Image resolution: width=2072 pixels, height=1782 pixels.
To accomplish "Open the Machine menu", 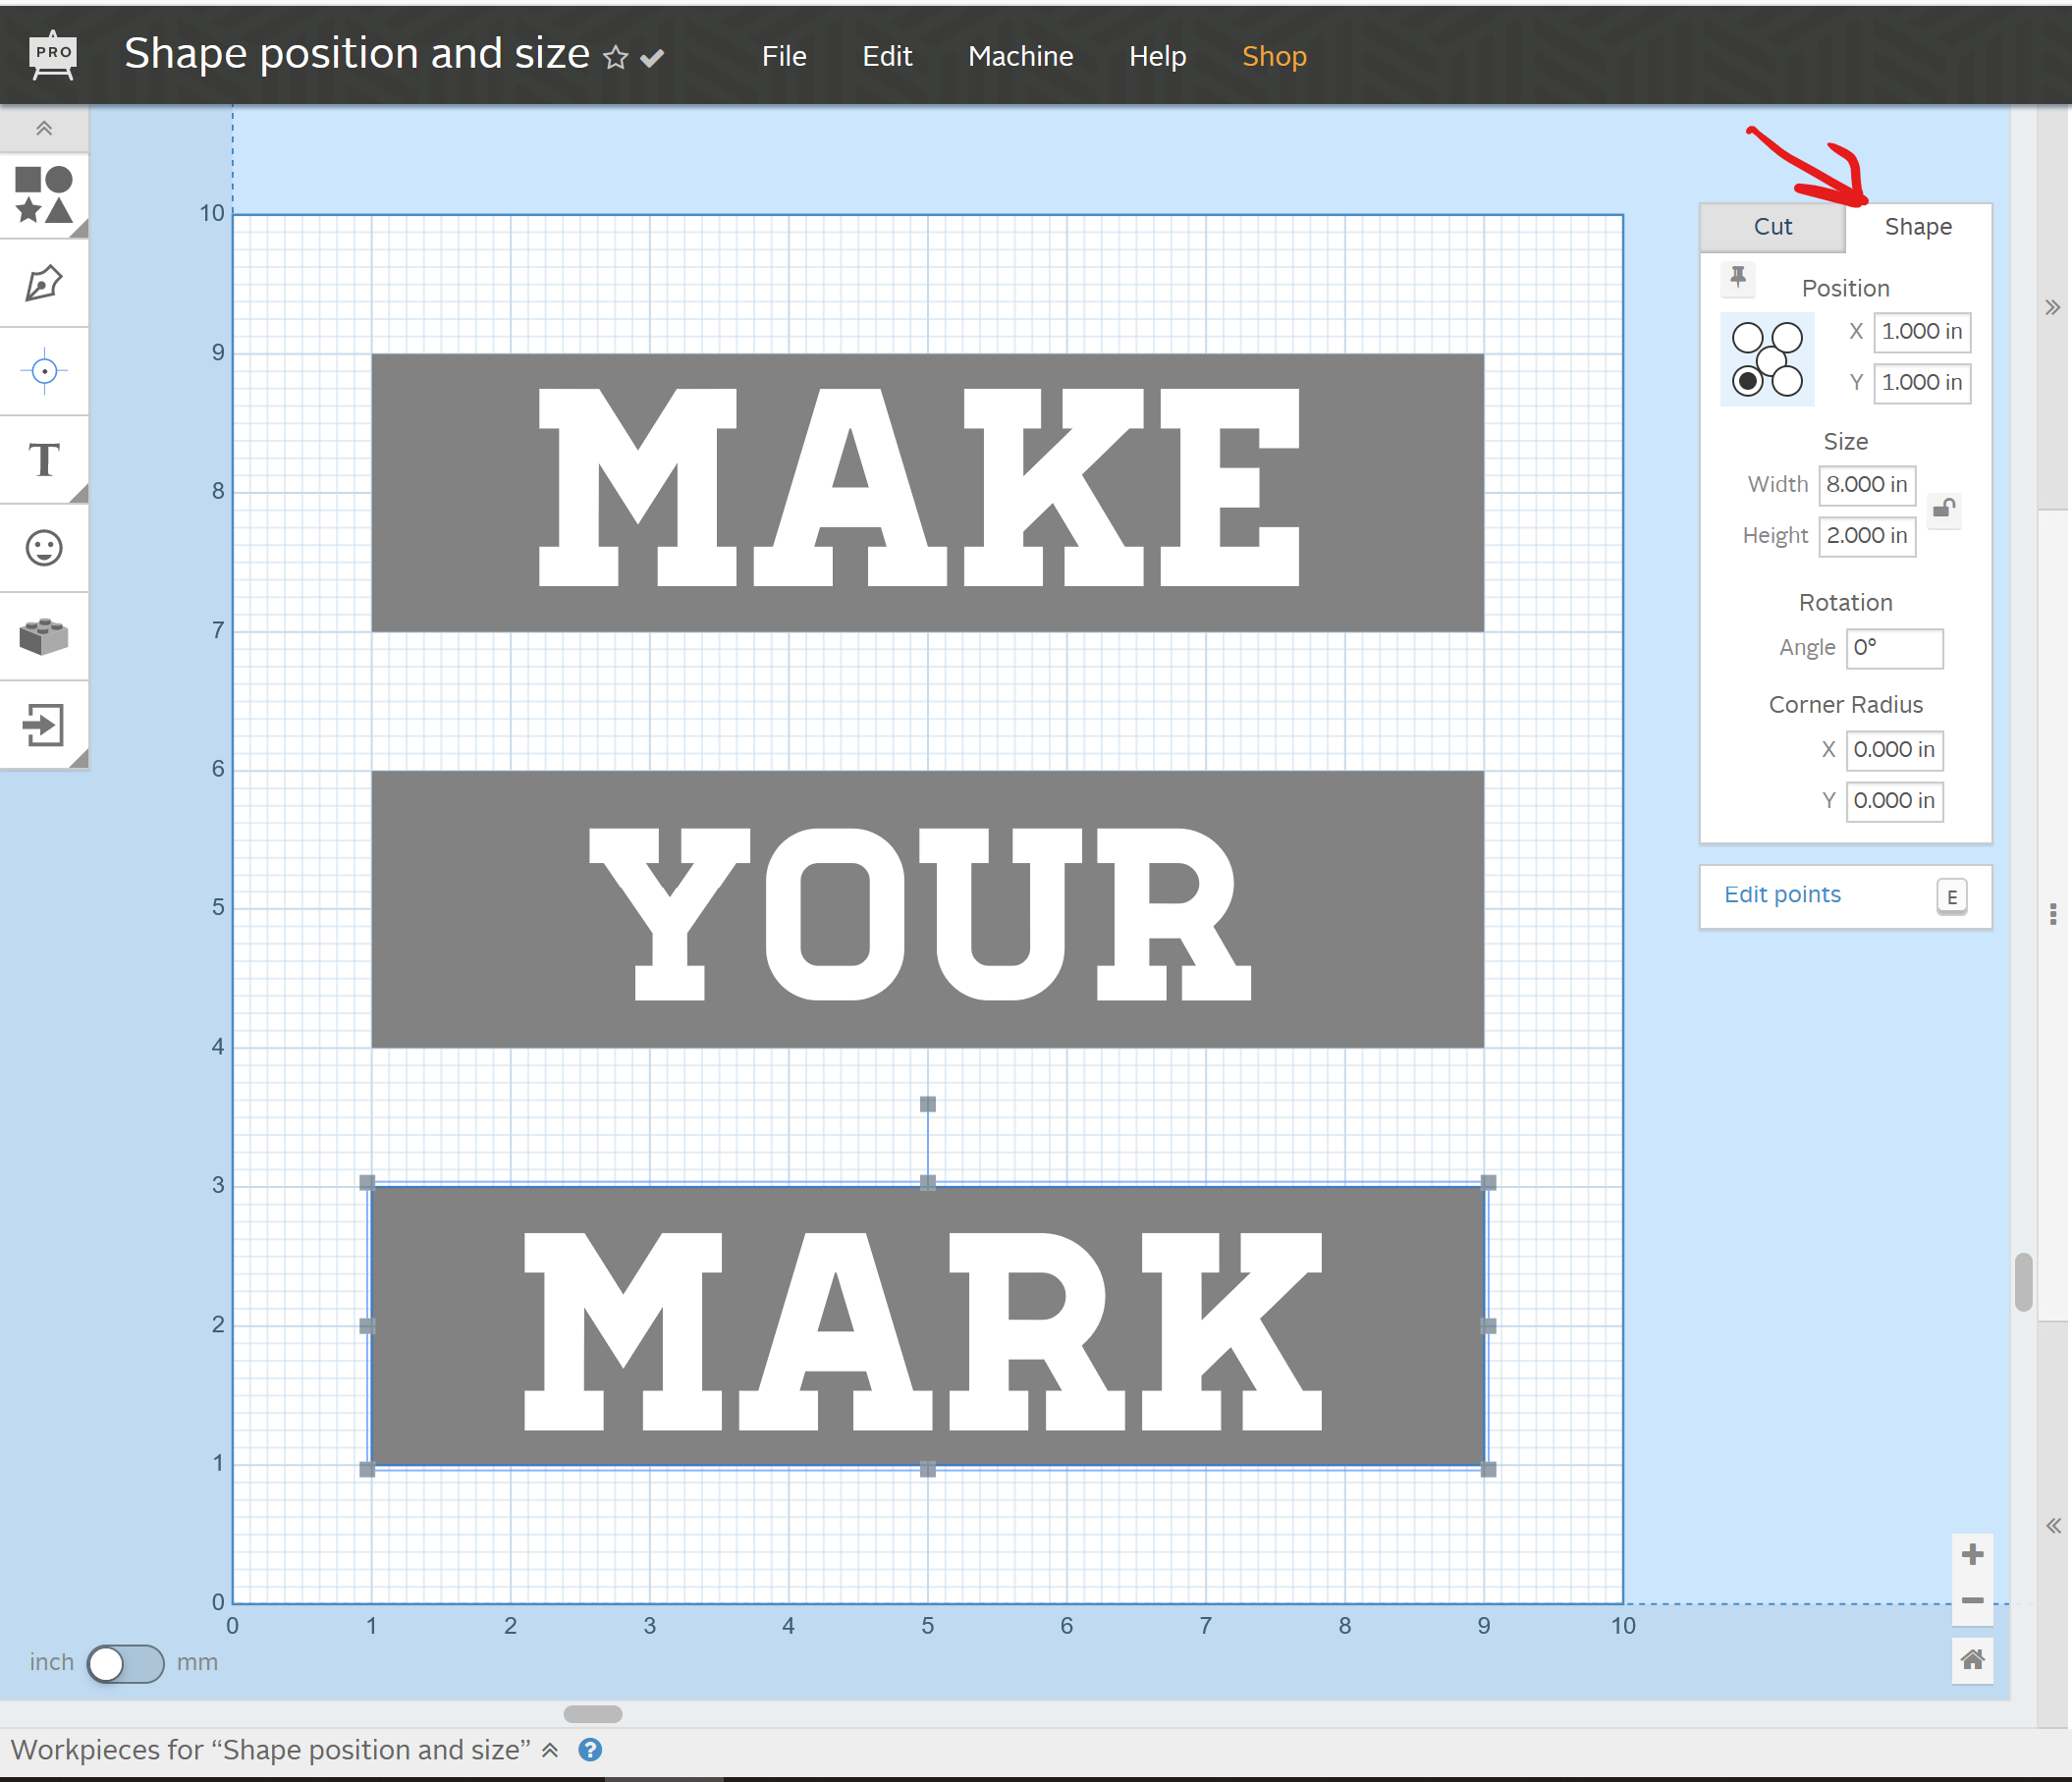I will [1020, 56].
